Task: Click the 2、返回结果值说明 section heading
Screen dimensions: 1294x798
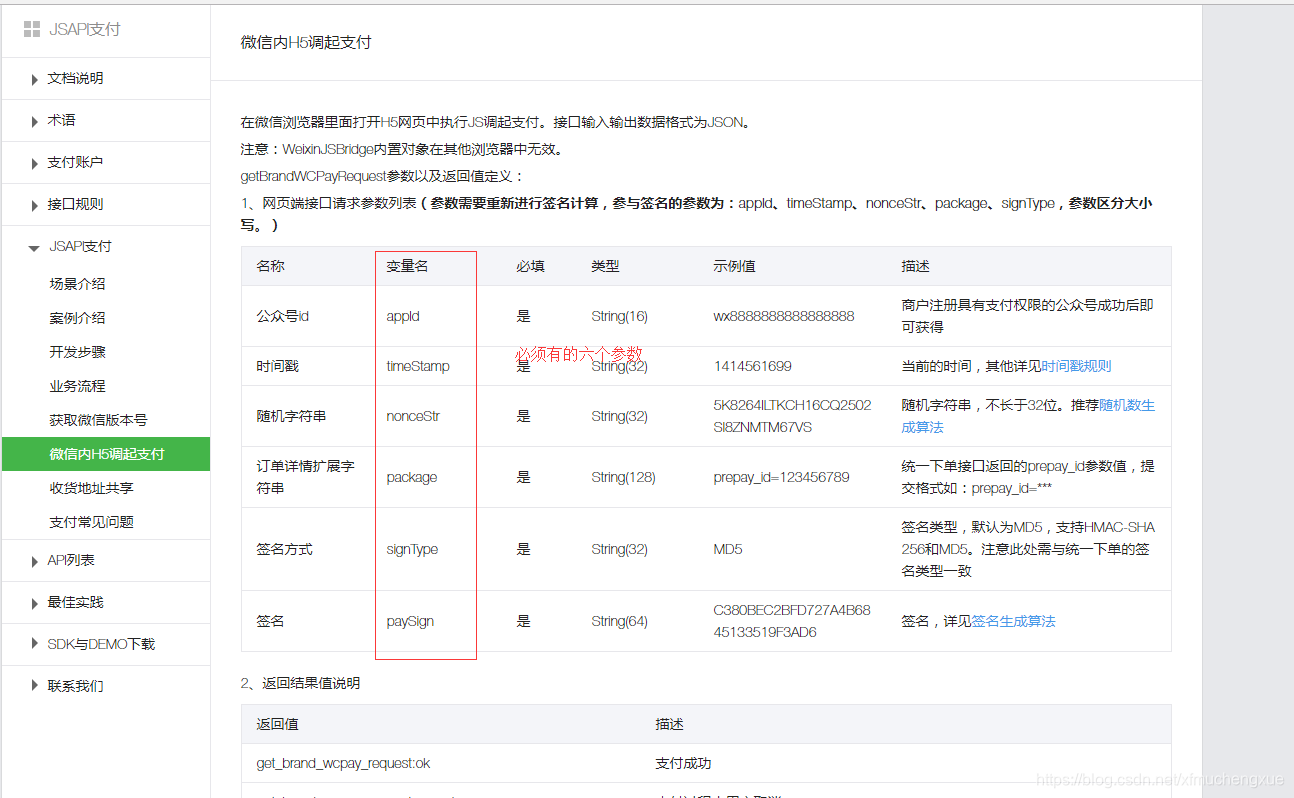Action: [x=300, y=683]
